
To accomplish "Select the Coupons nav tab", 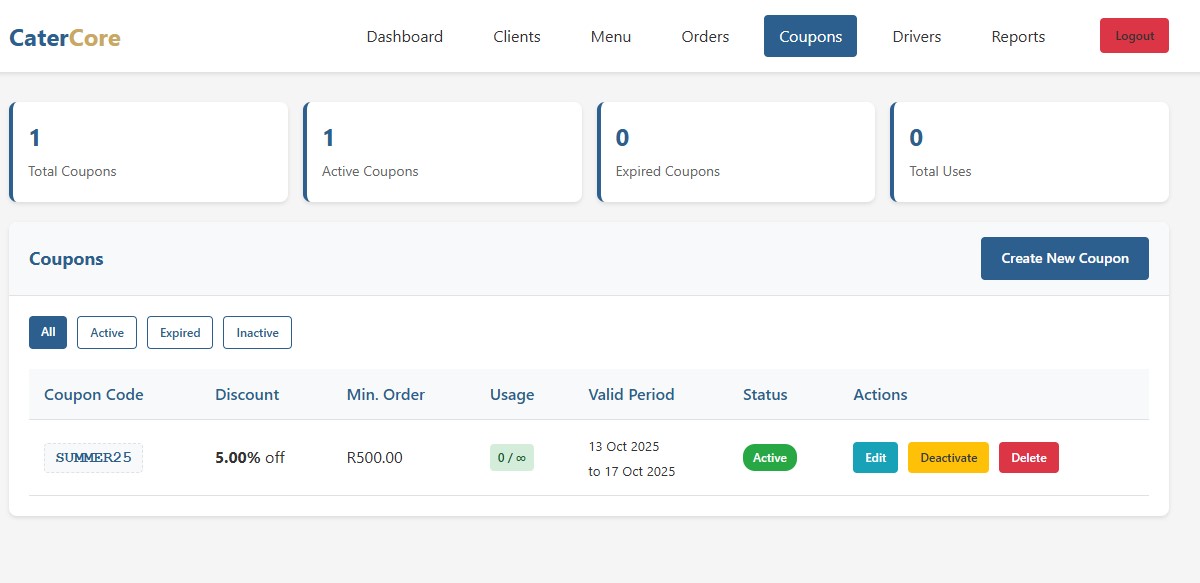I will point(810,36).
